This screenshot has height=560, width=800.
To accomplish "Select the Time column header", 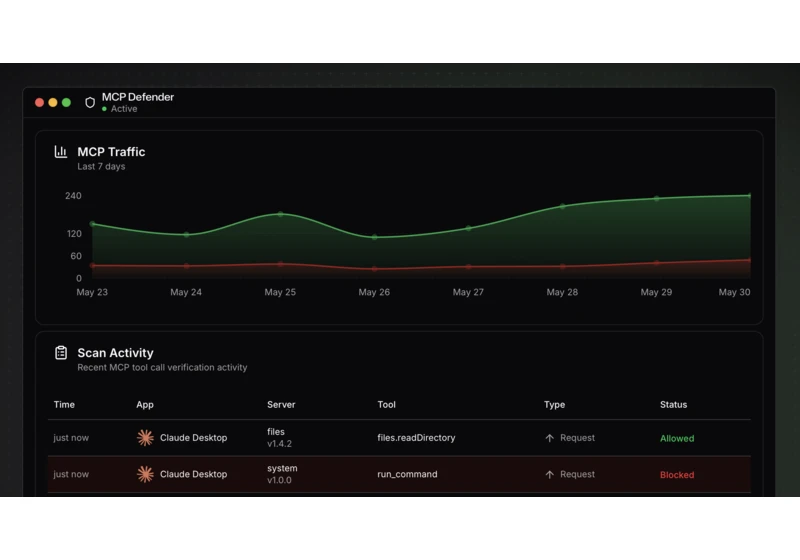I will [x=64, y=404].
